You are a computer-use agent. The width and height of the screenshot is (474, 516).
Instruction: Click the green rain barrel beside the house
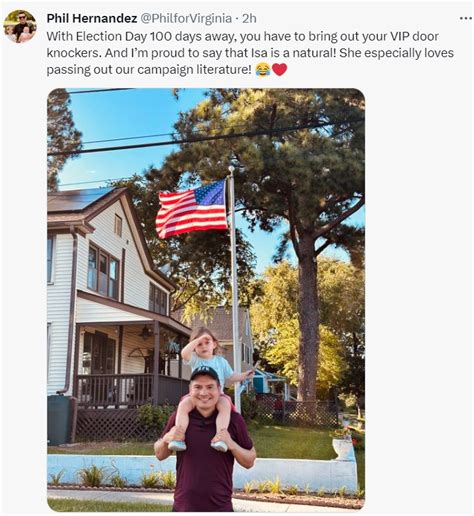tap(59, 420)
